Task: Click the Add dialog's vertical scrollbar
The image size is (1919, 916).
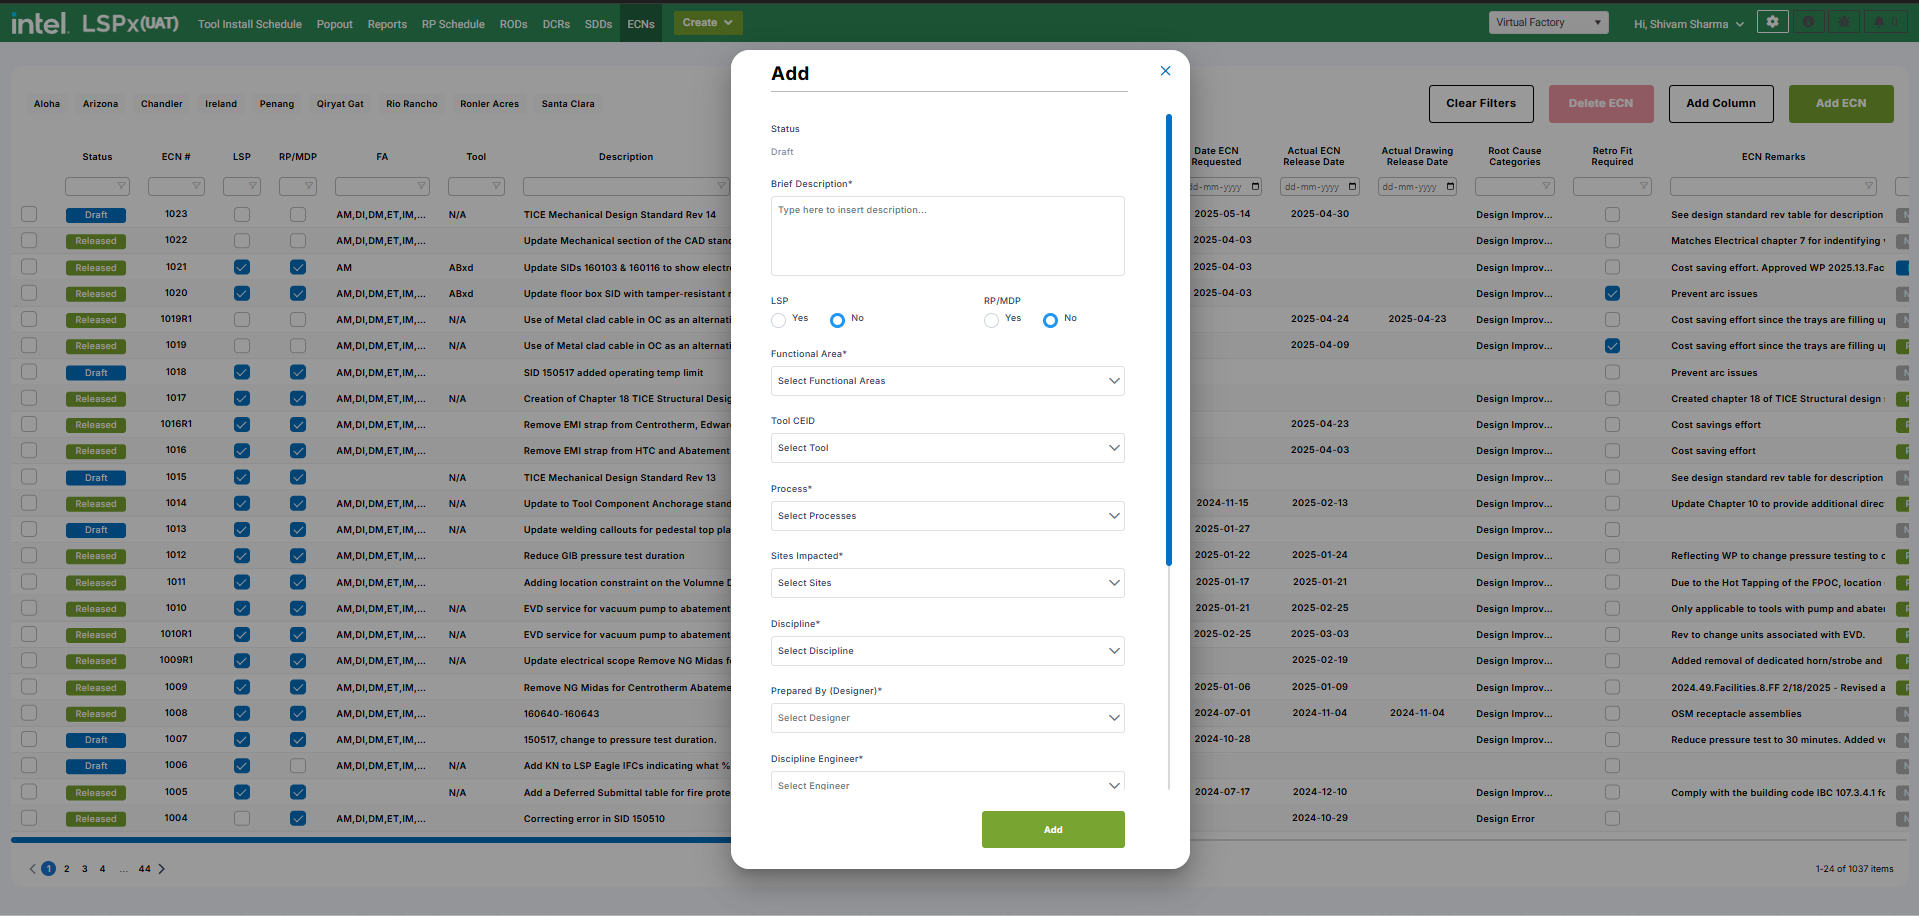Action: 1168,340
